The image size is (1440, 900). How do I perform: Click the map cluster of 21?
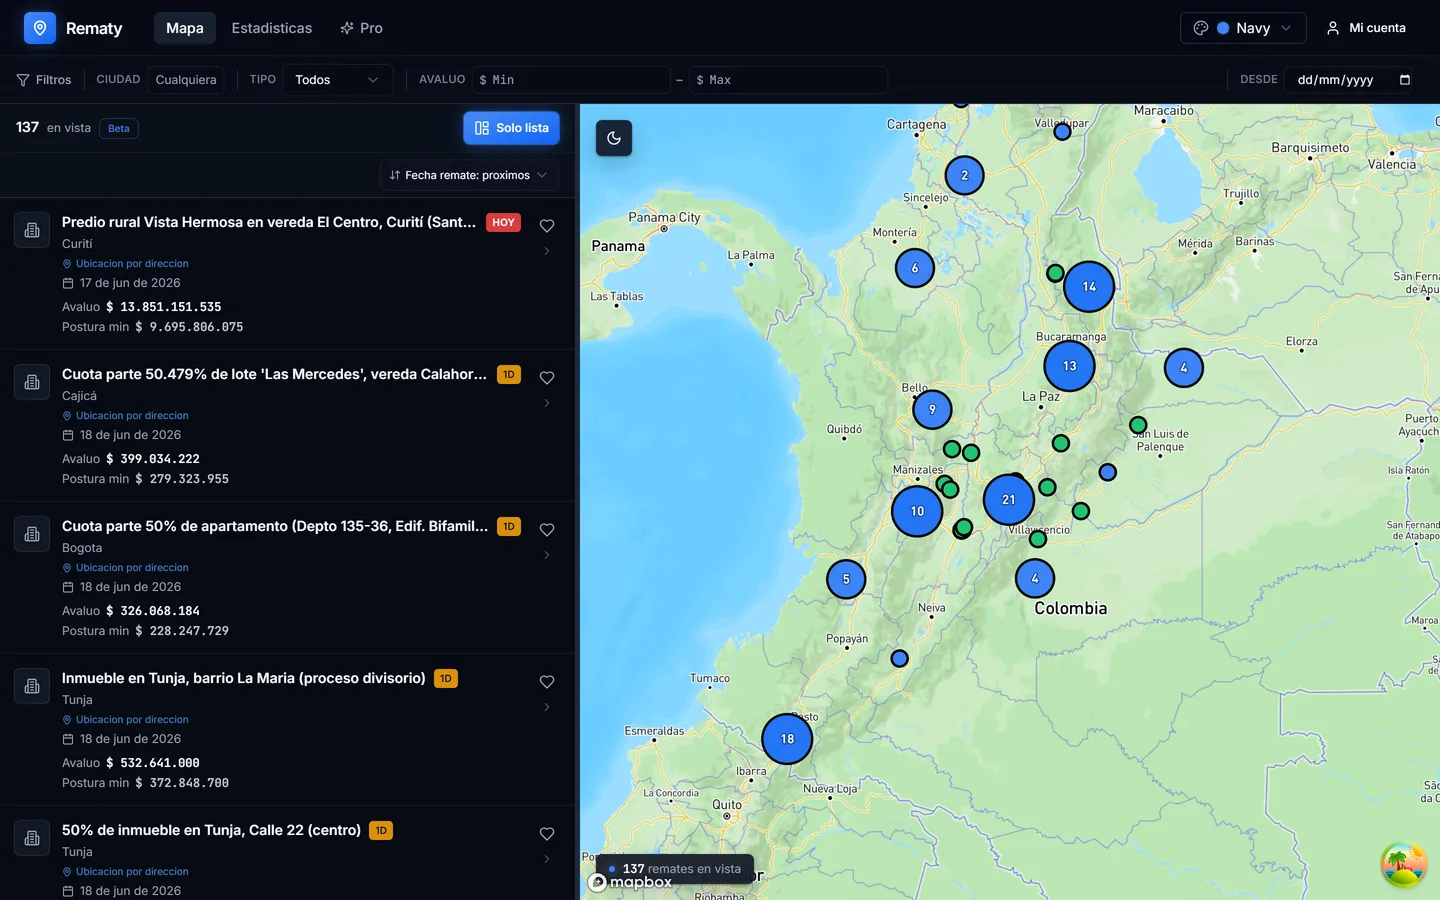[x=1008, y=500]
